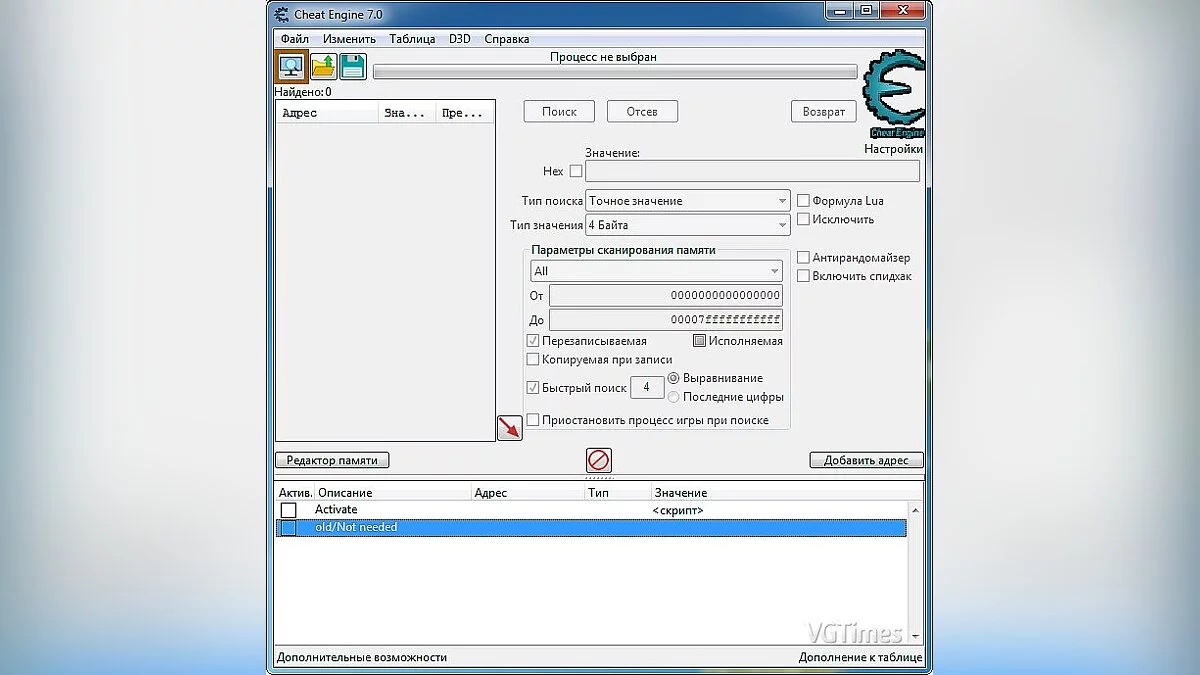1200x675 pixels.
Task: Click Добавить адрес button
Action: click(x=866, y=460)
